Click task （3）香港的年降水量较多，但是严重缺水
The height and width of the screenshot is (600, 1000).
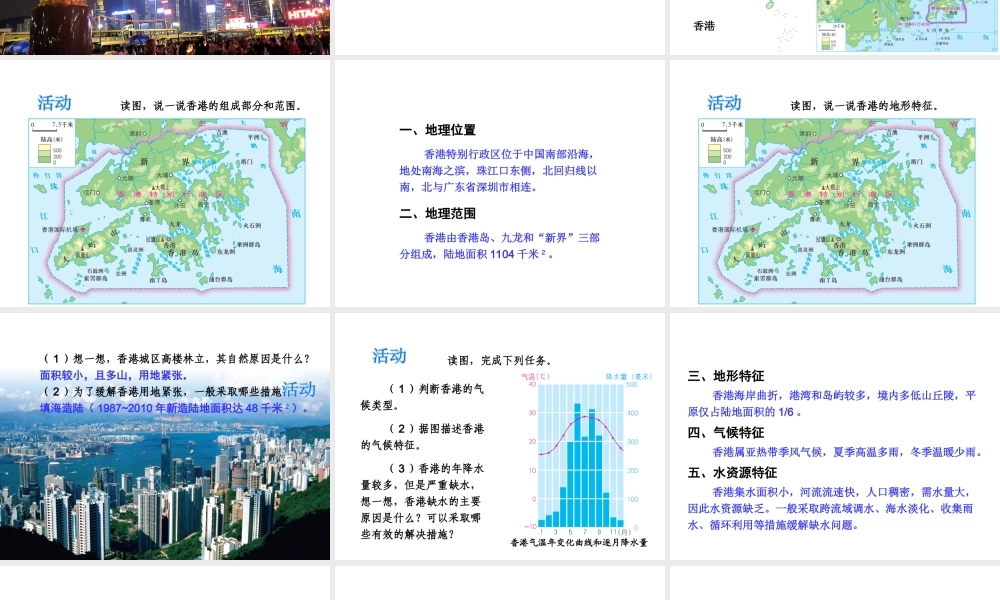click(422, 501)
